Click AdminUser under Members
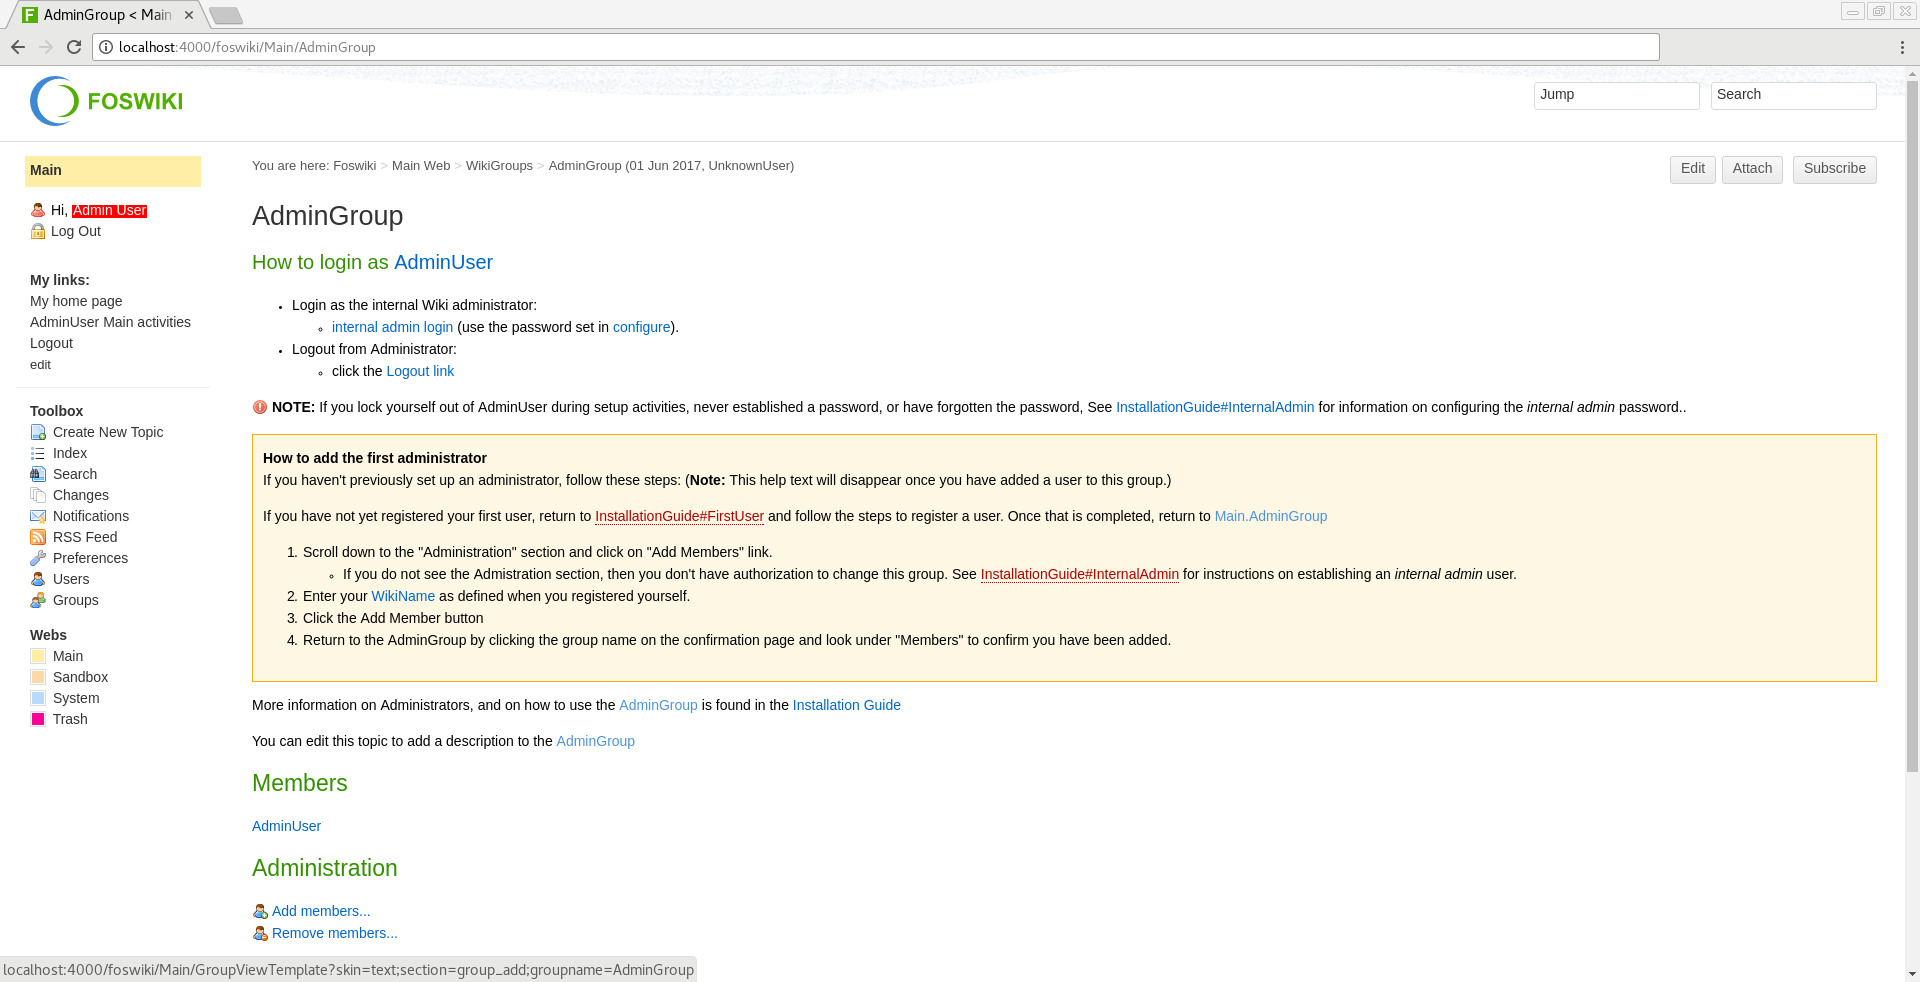The image size is (1920, 982). click(286, 826)
